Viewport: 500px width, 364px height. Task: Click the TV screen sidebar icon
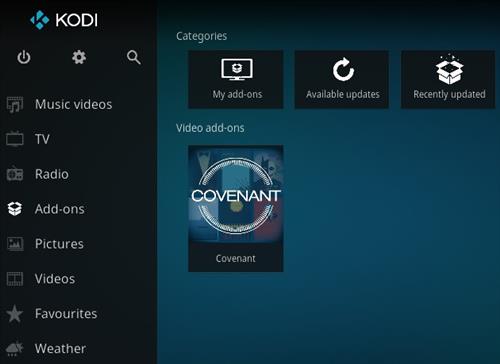15,139
